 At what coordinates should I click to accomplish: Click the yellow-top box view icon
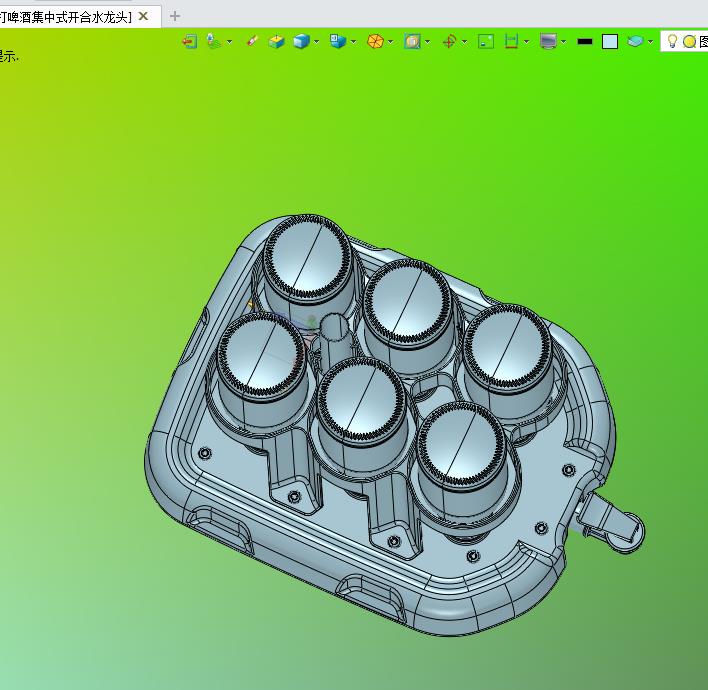click(x=276, y=42)
